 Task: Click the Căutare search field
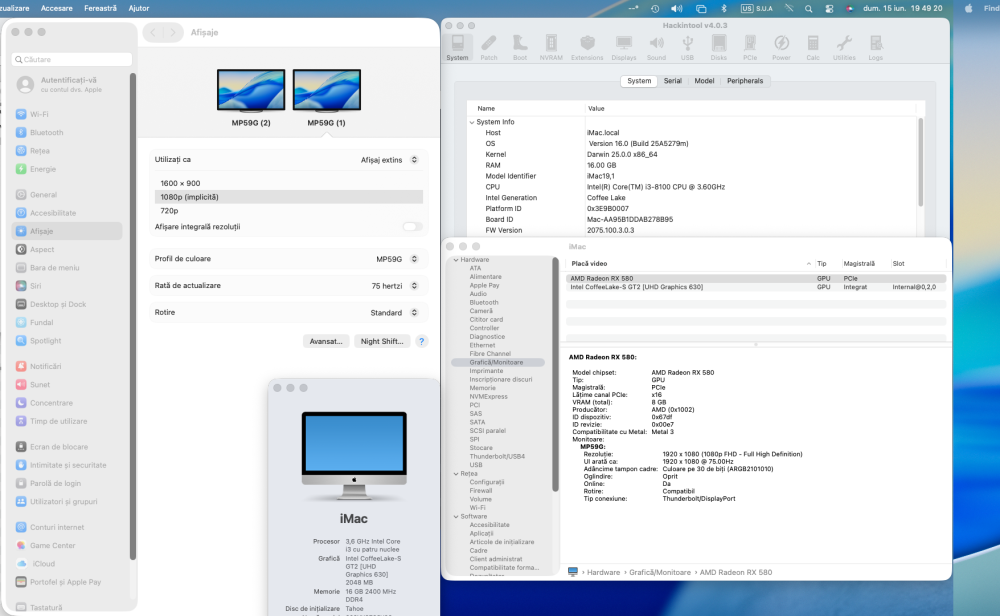pos(71,59)
